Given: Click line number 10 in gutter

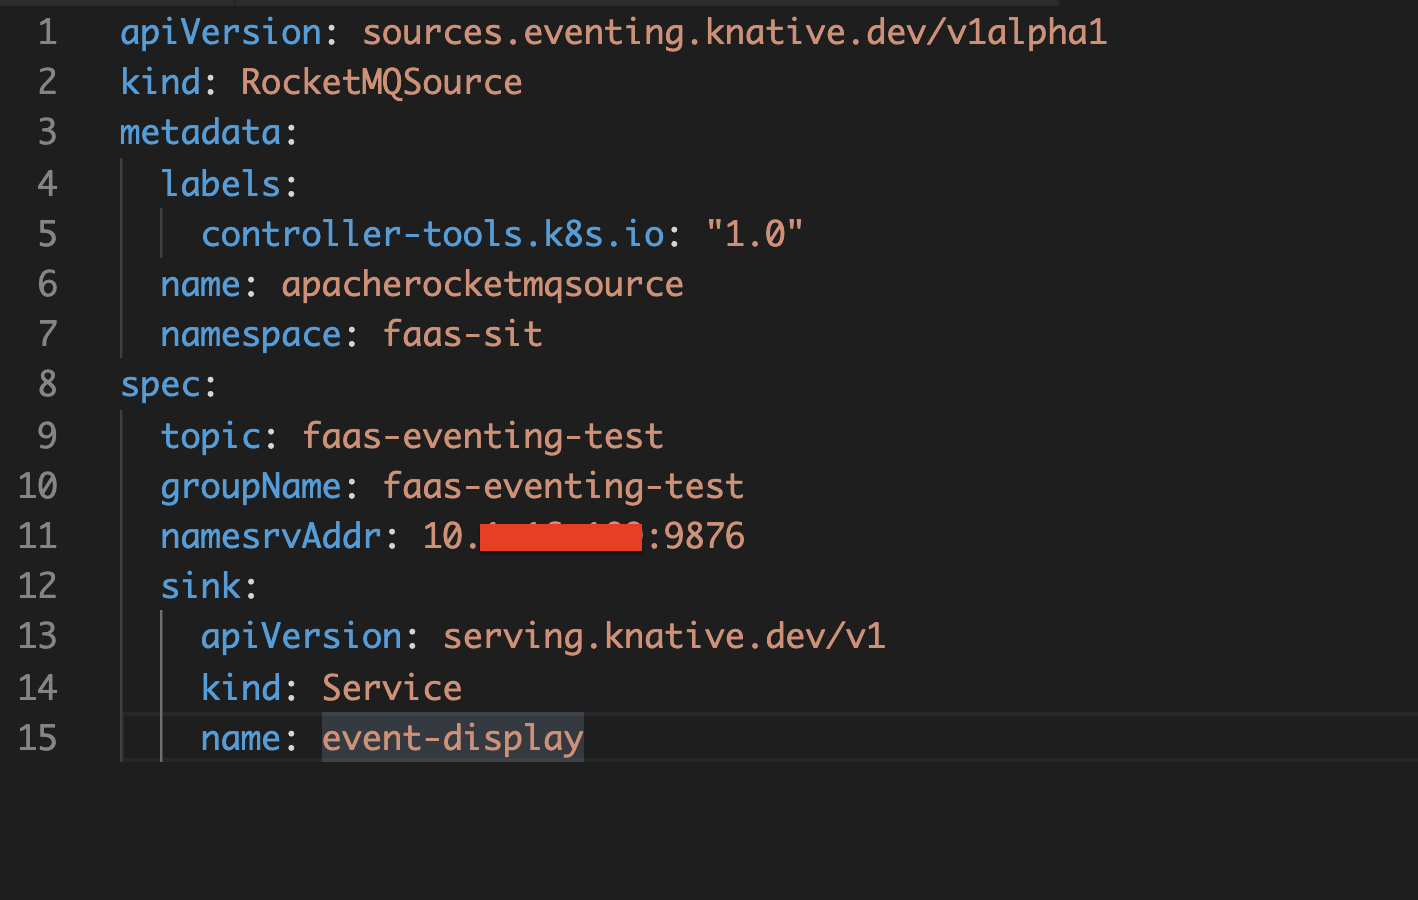Looking at the screenshot, I should tap(37, 486).
